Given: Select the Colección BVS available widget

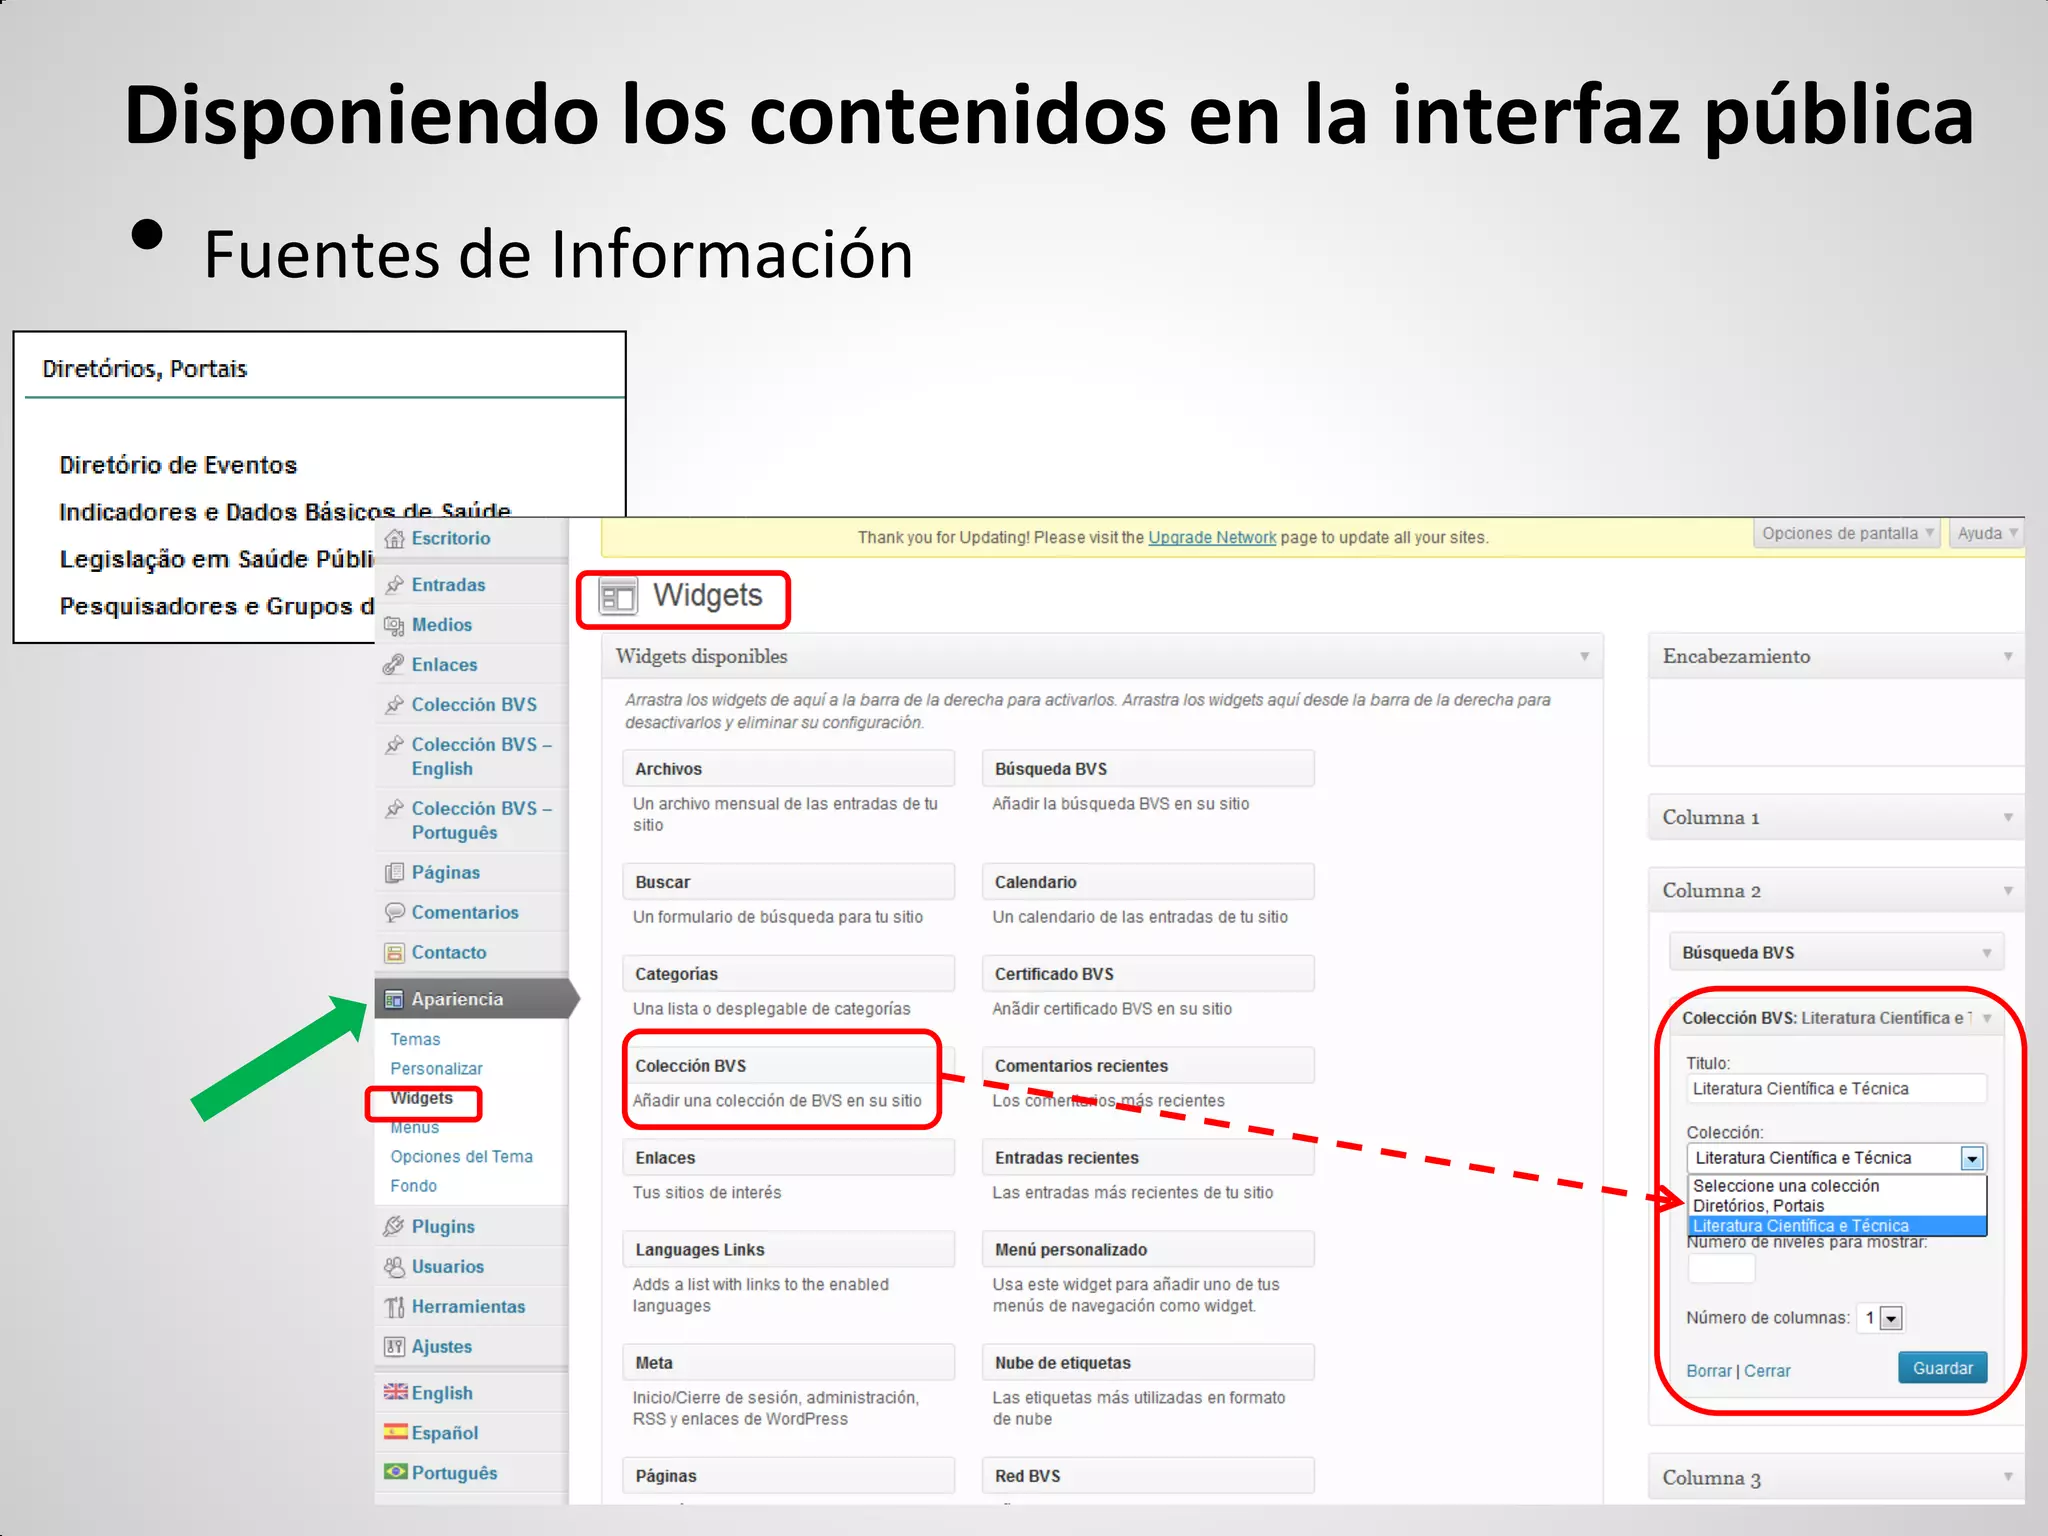Looking at the screenshot, I should point(788,1066).
